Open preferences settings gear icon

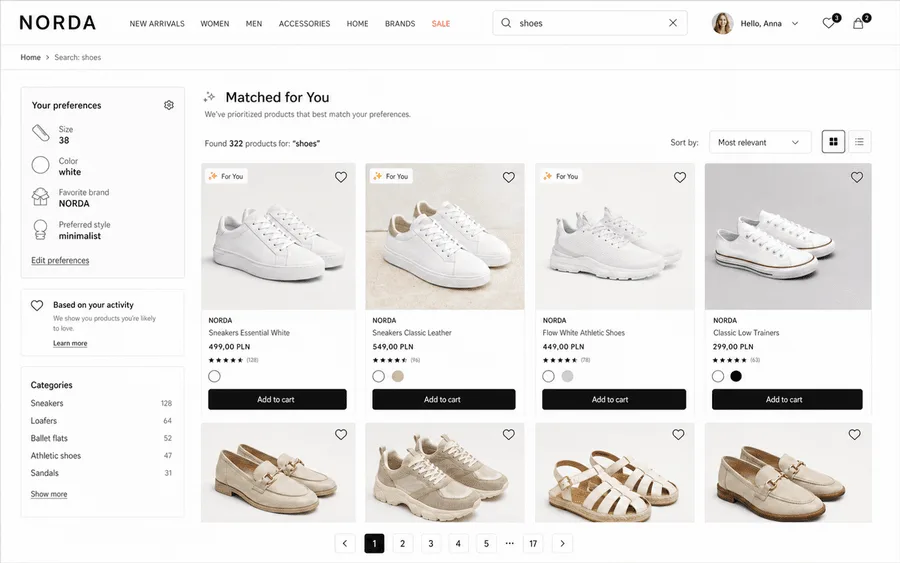(x=169, y=105)
